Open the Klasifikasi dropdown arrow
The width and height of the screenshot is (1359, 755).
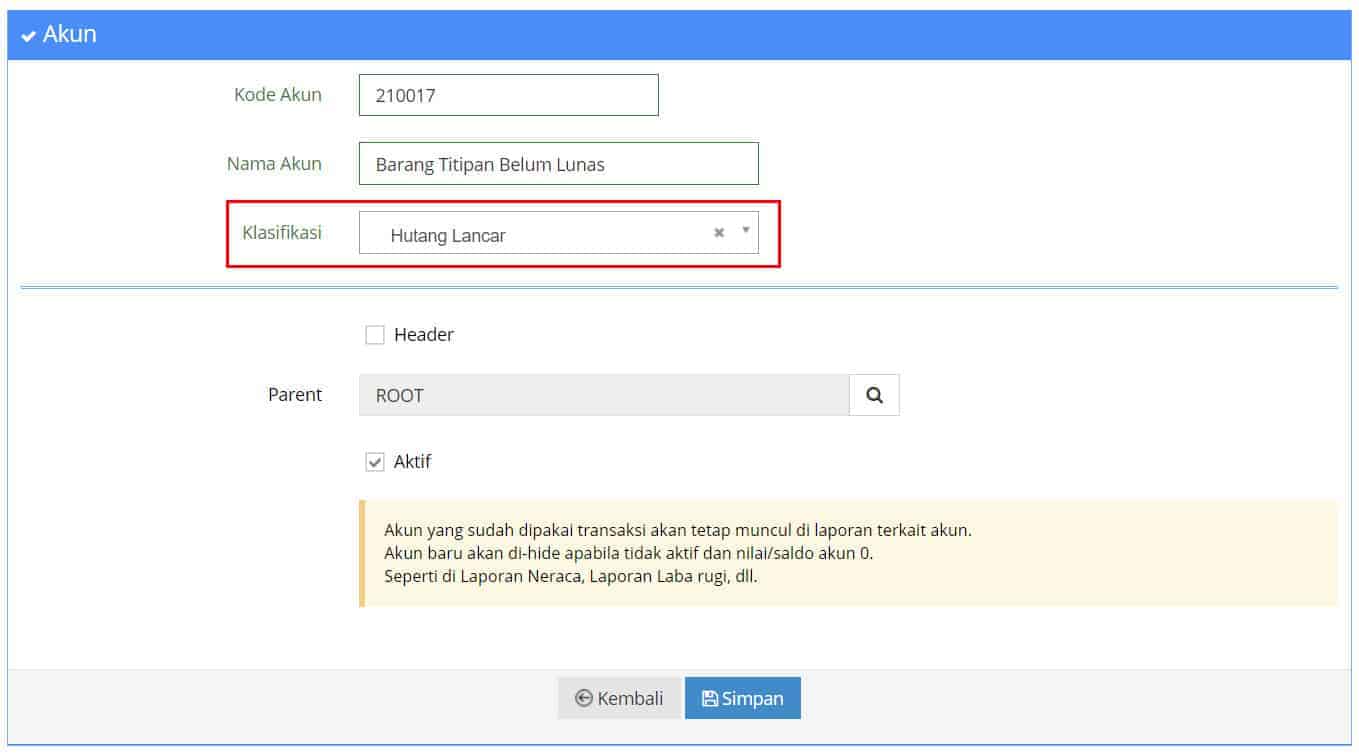tap(745, 231)
